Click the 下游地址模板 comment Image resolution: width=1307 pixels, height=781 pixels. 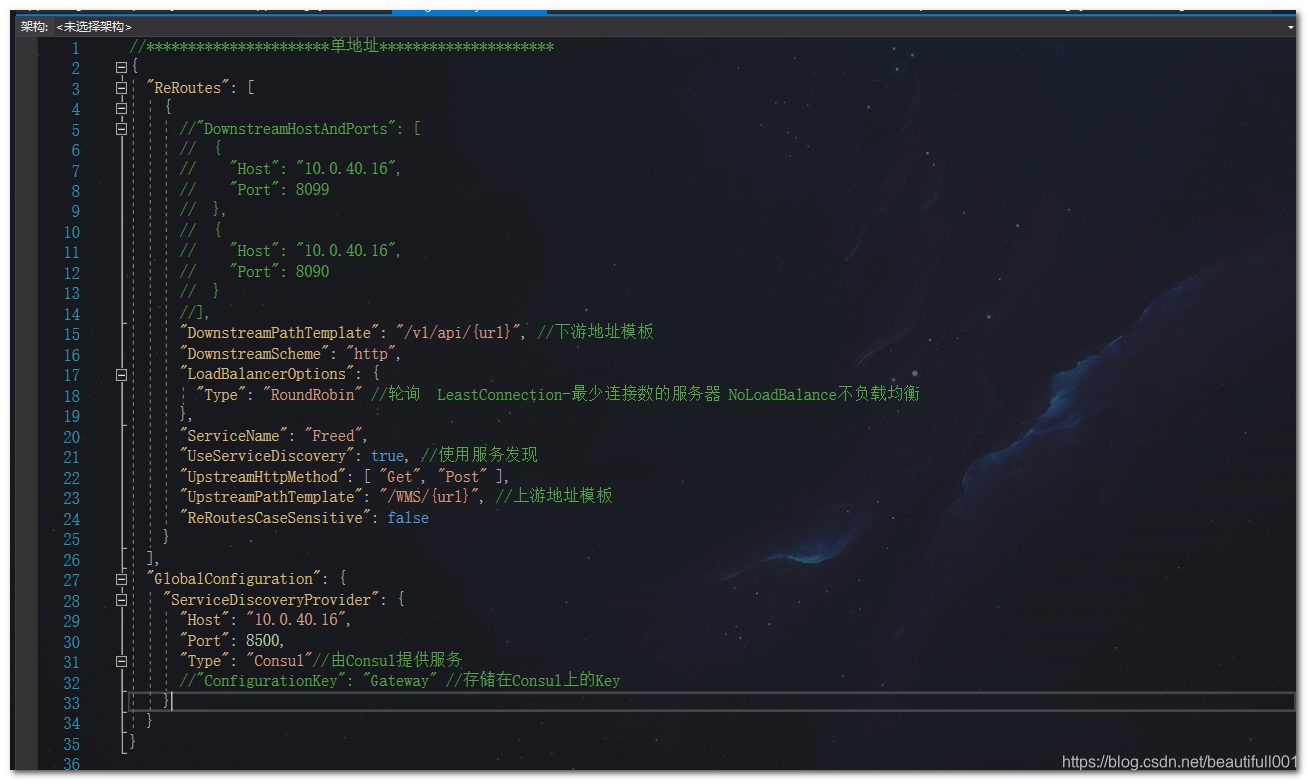(x=596, y=333)
